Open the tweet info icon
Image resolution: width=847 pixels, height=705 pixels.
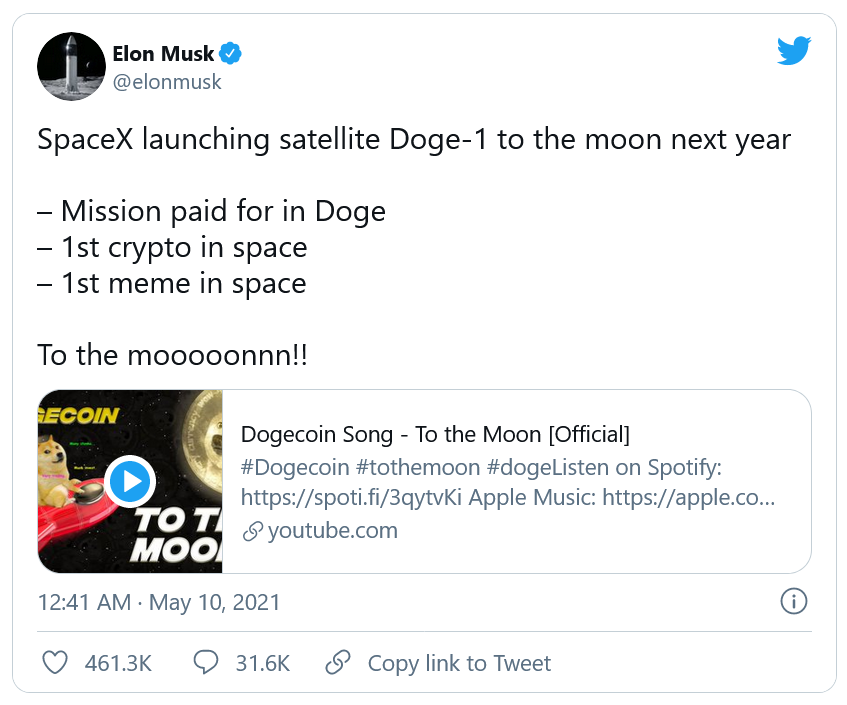(793, 601)
